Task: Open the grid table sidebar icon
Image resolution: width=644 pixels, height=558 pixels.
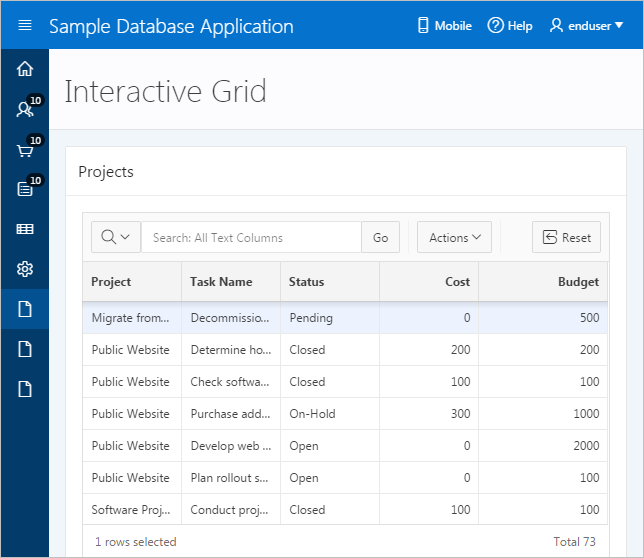Action: (25, 229)
